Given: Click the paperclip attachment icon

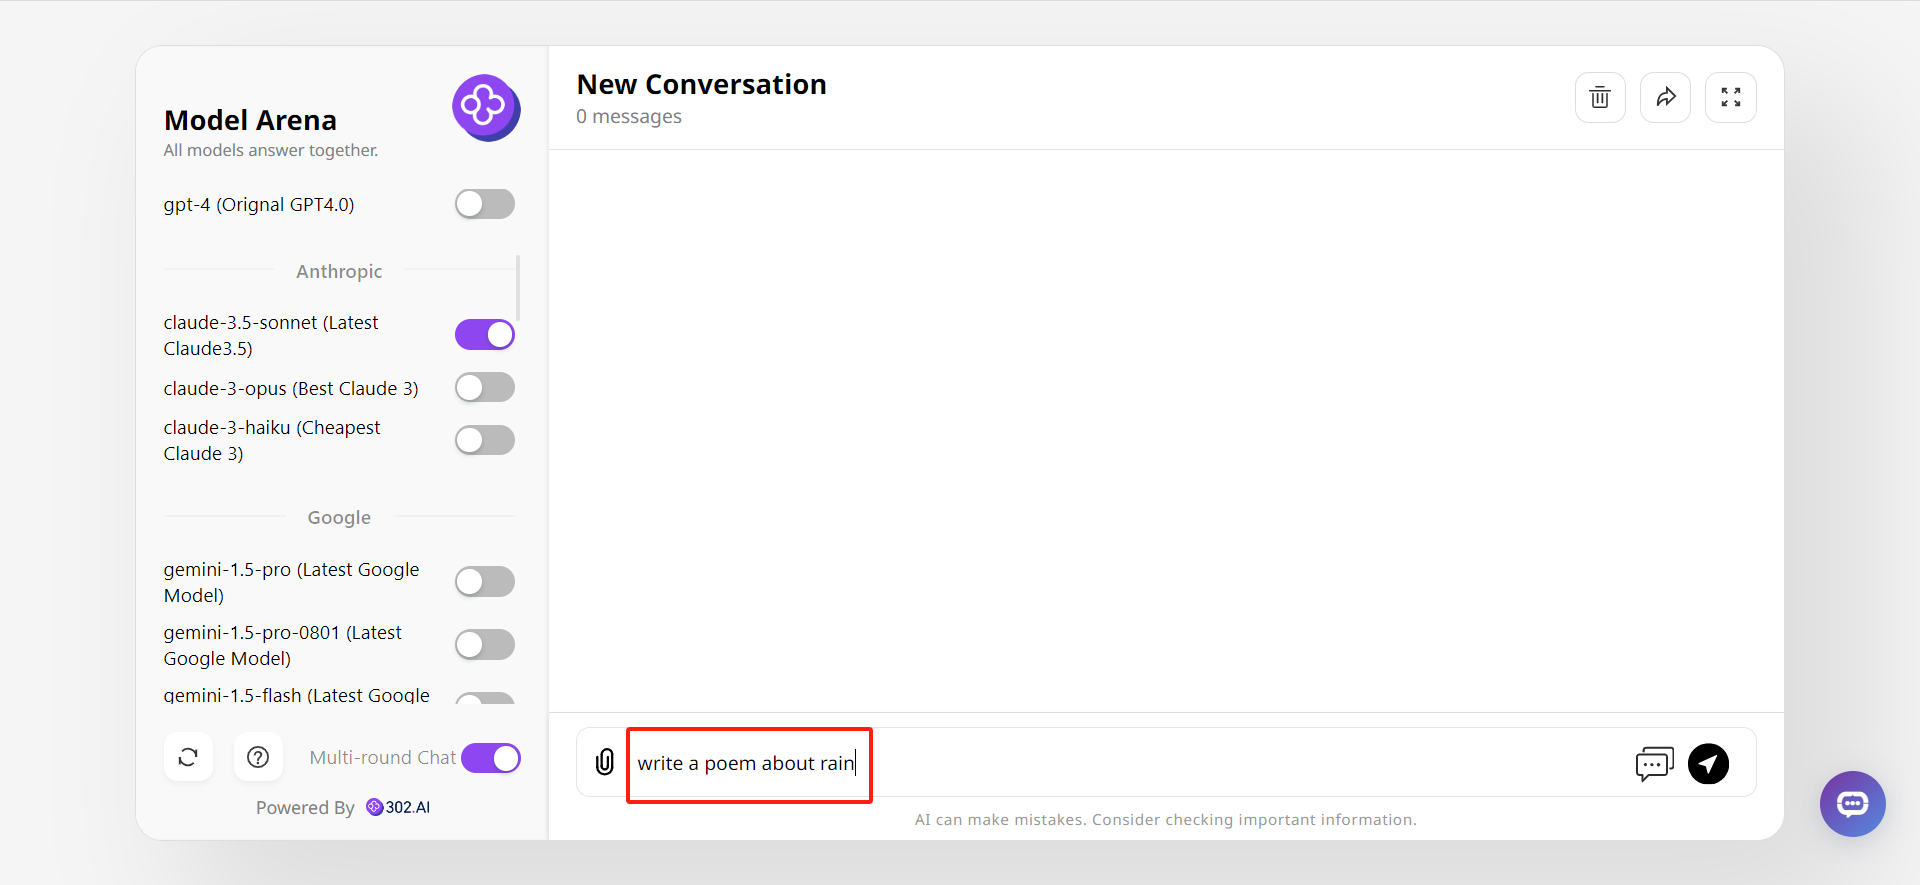Looking at the screenshot, I should [x=605, y=763].
